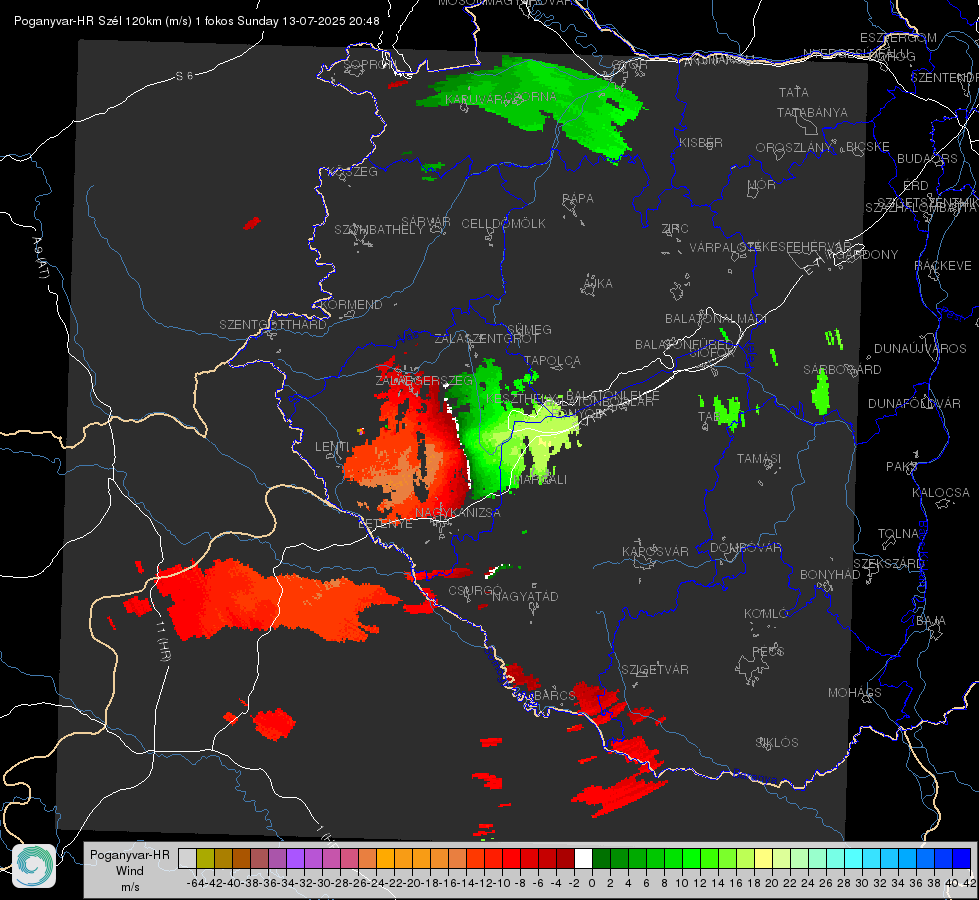Click the NAGYATAD label
979x900 pixels.
click(525, 596)
